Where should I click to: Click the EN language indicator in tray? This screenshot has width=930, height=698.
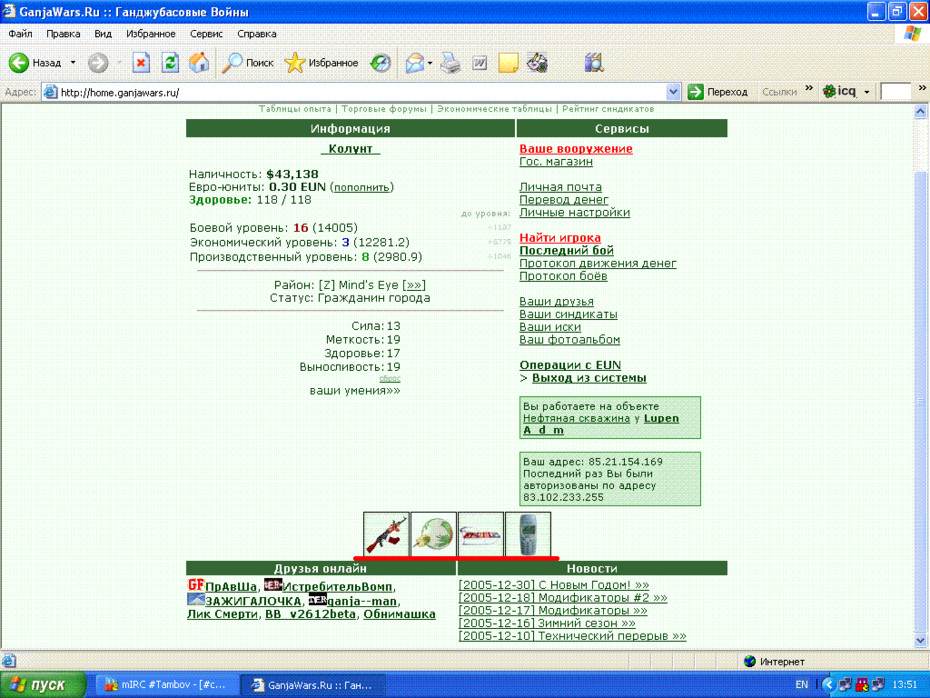pos(801,684)
